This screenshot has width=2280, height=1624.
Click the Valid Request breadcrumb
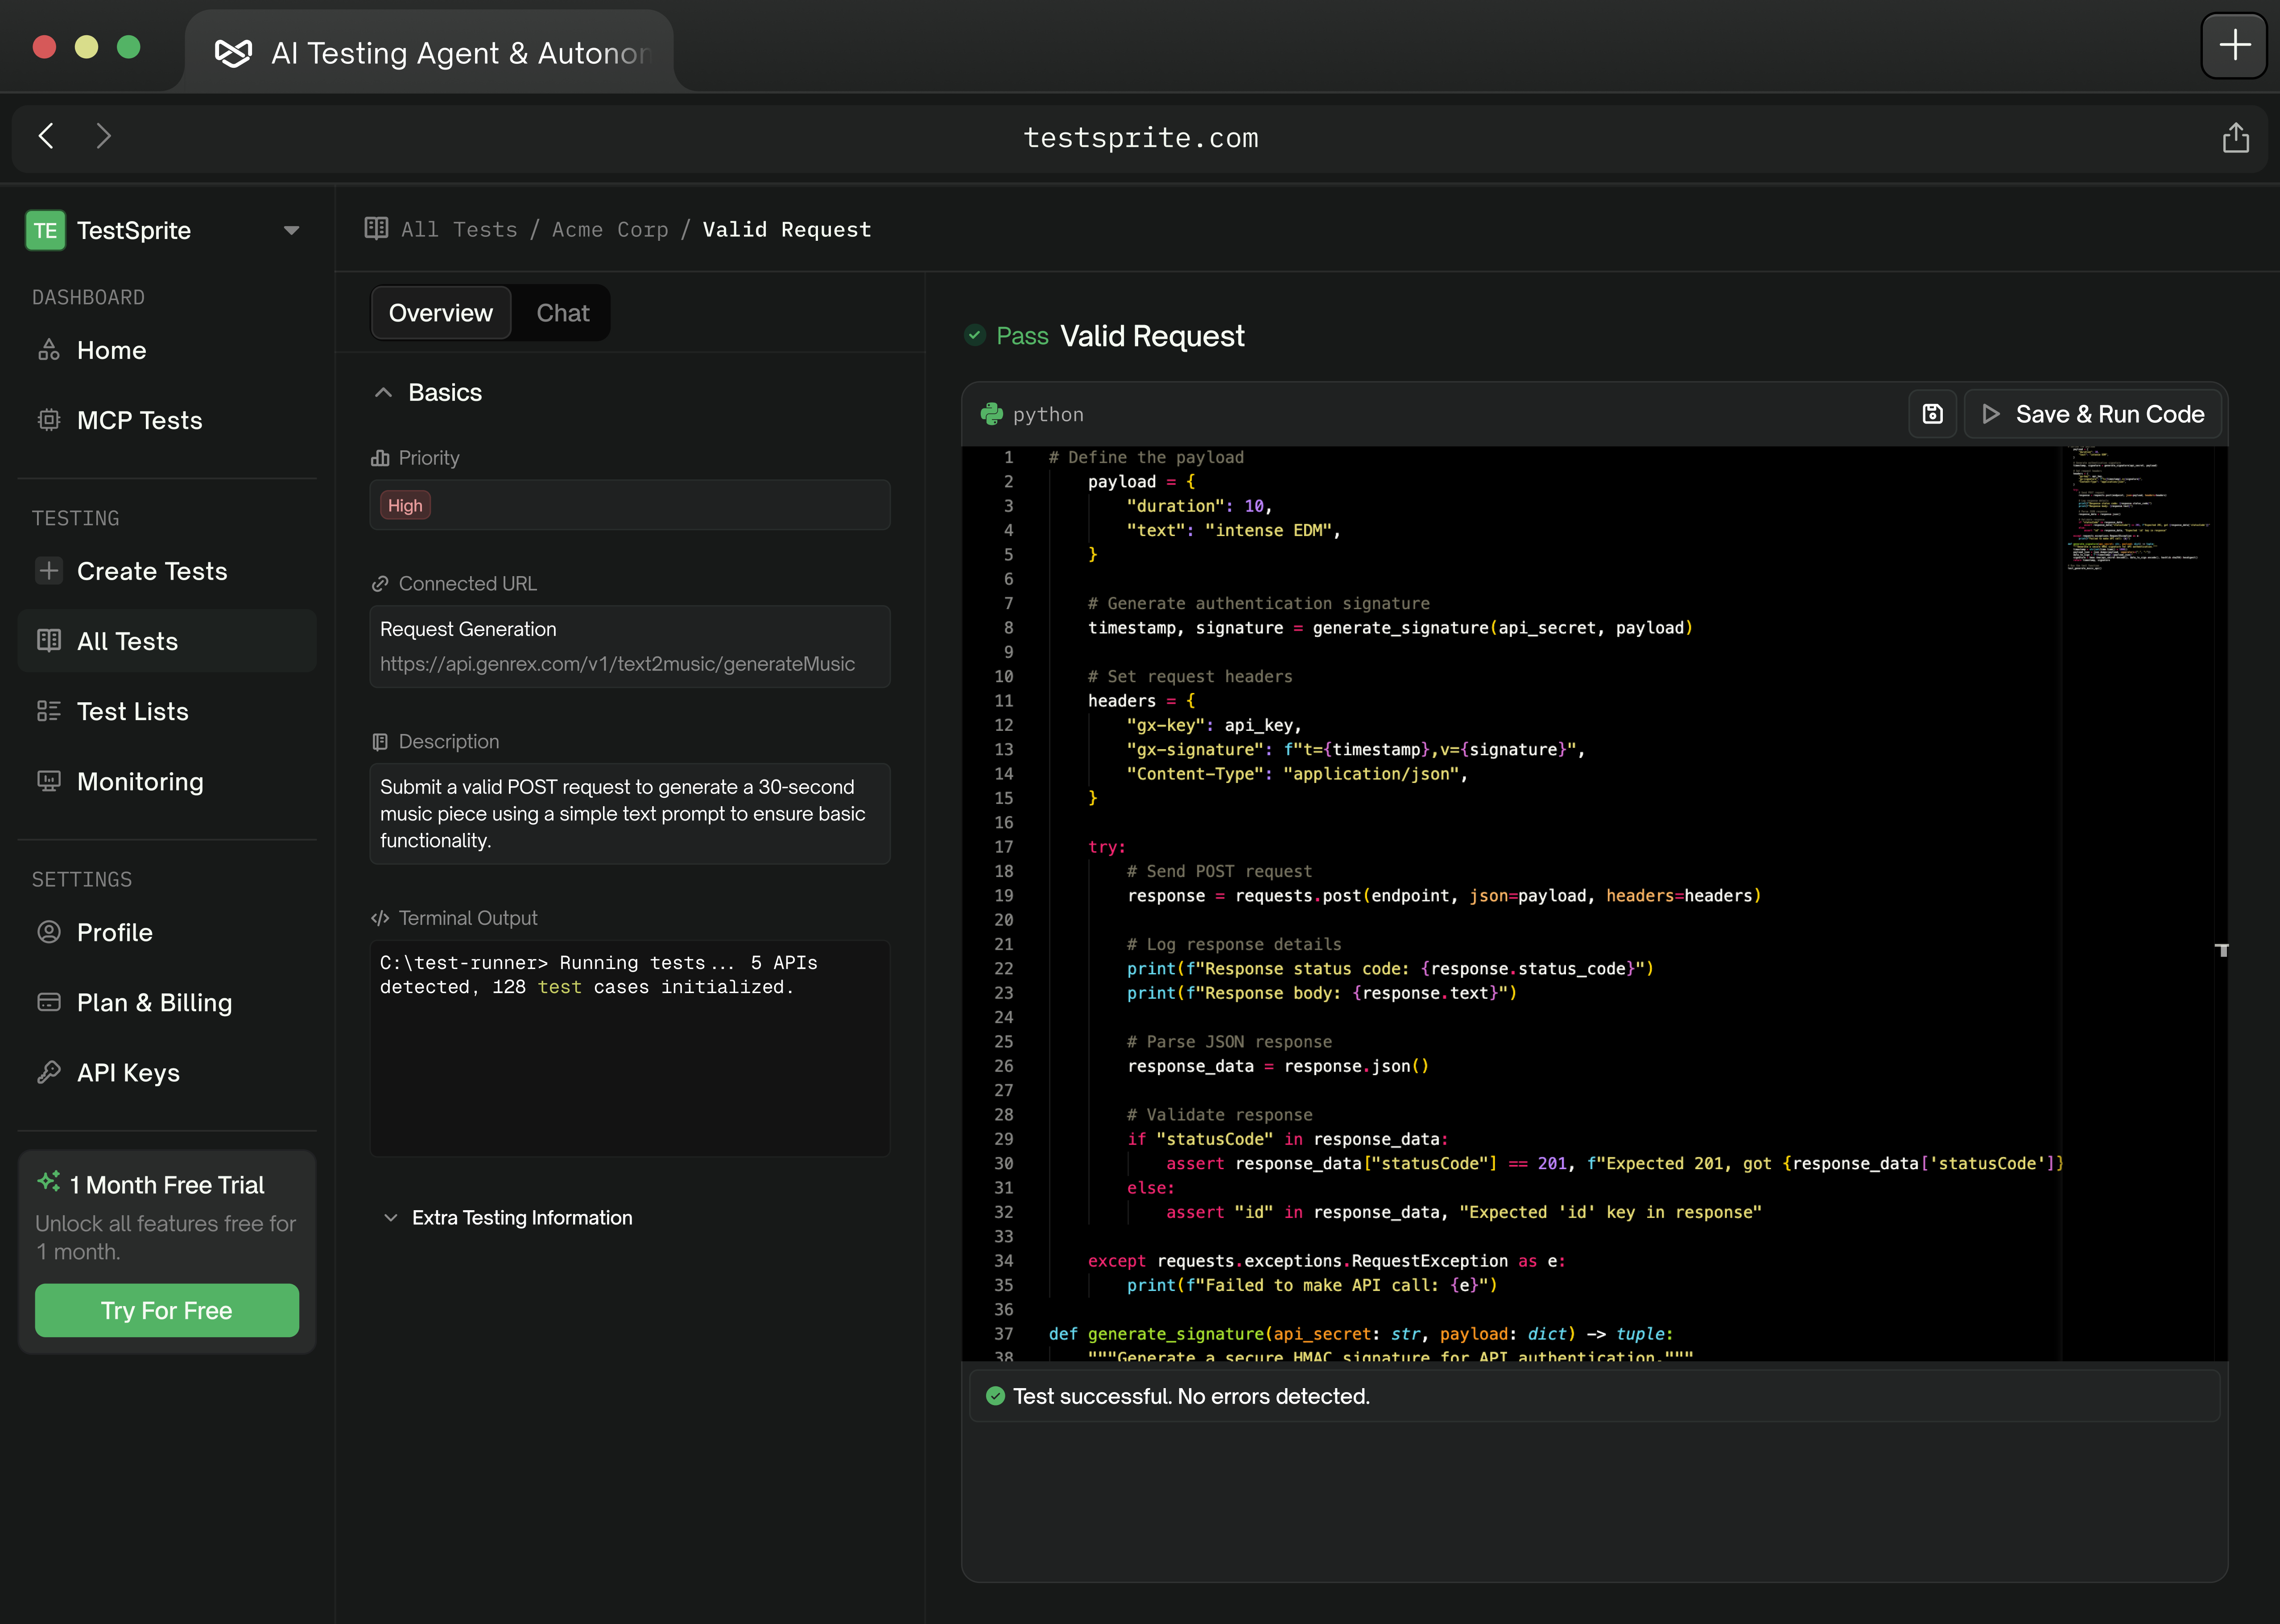point(787,230)
